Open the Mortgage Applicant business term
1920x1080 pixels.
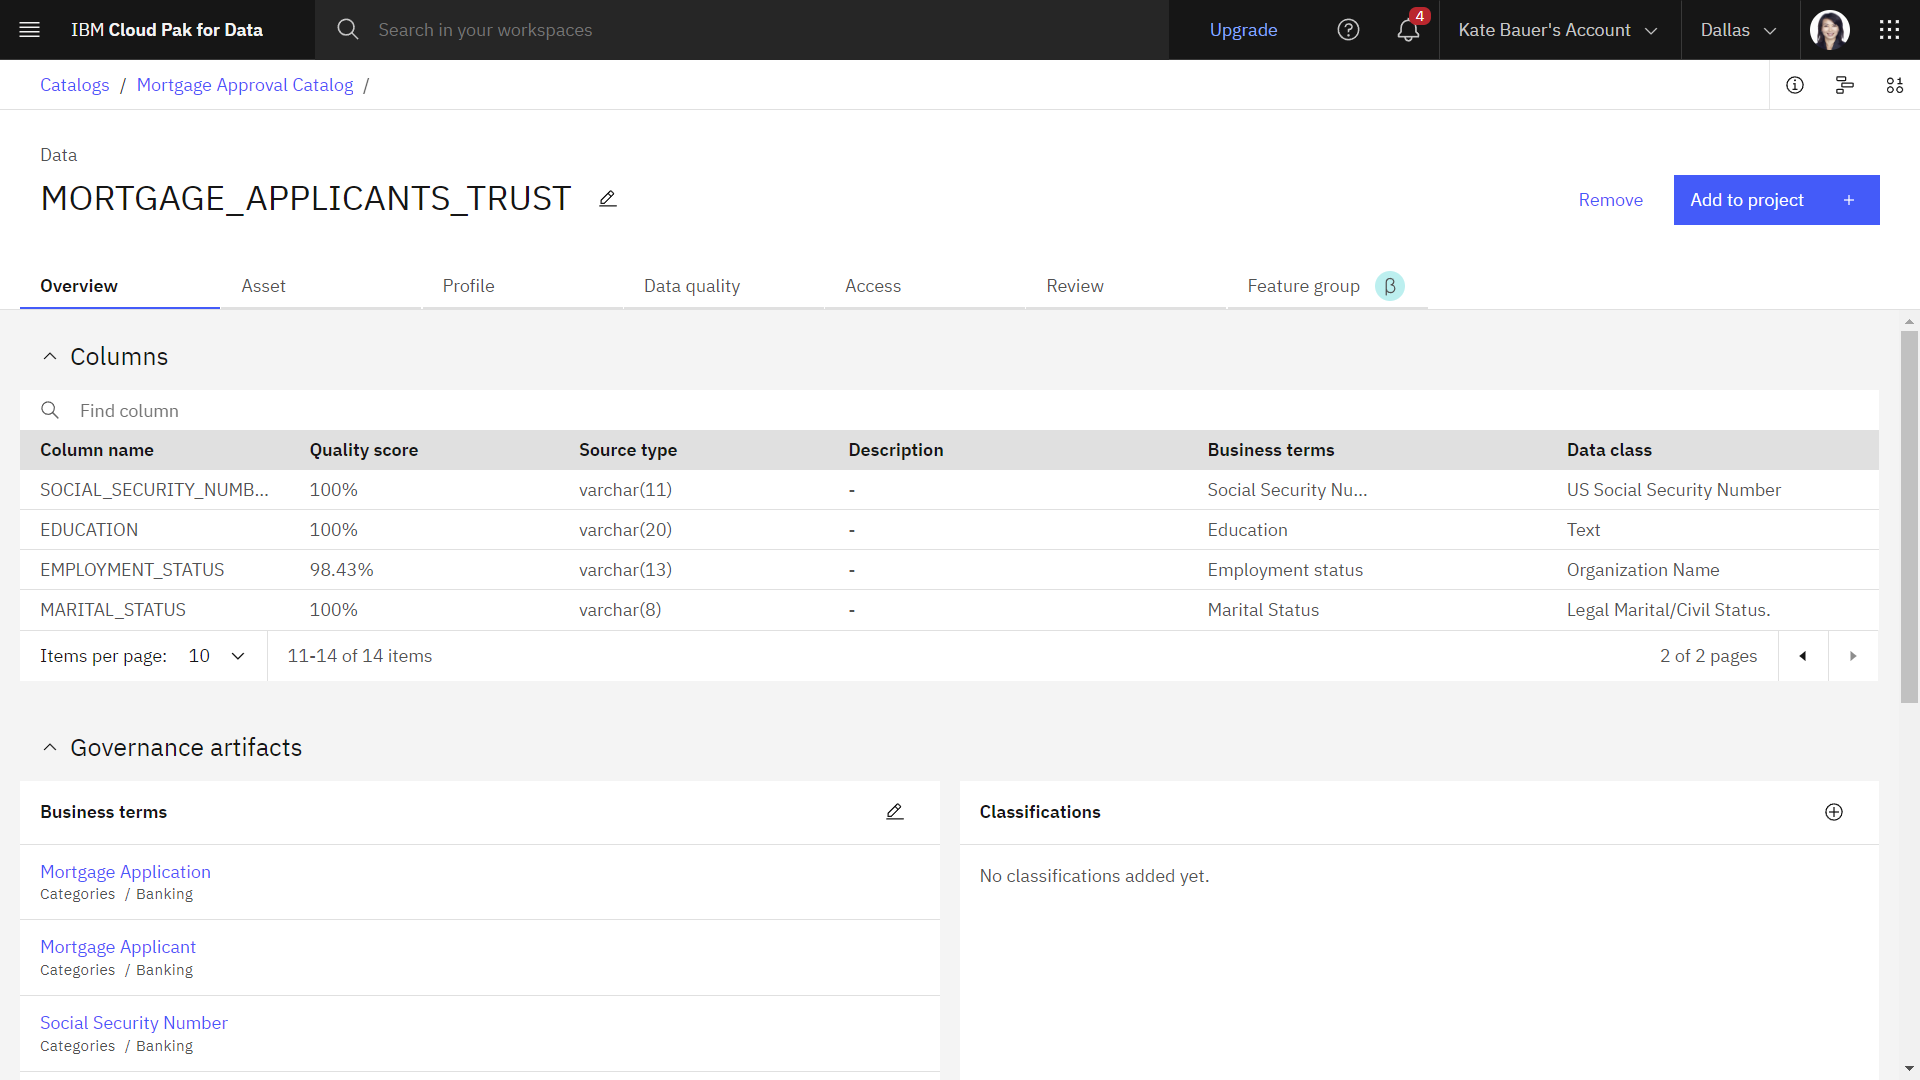click(x=118, y=947)
